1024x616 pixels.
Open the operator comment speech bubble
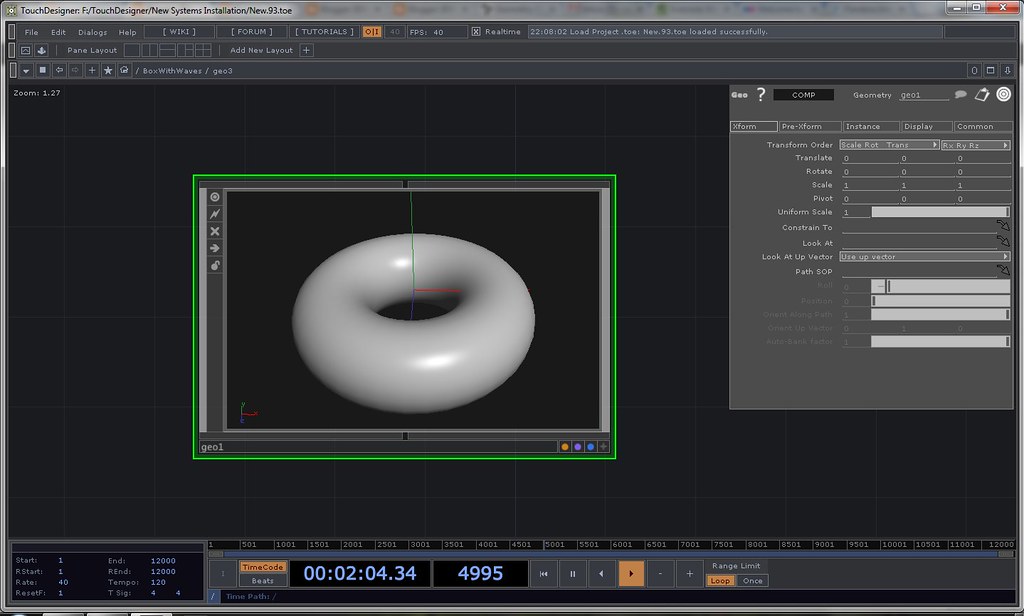[960, 95]
